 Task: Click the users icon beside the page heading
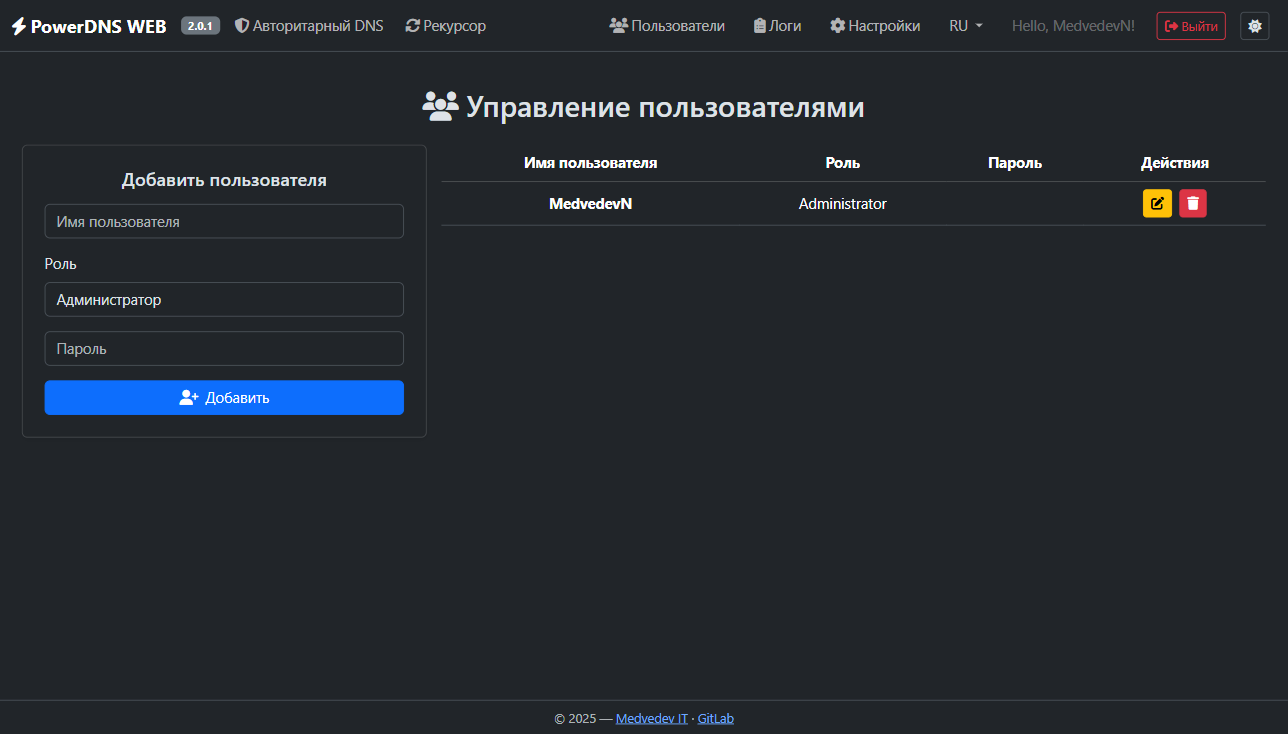[x=440, y=106]
